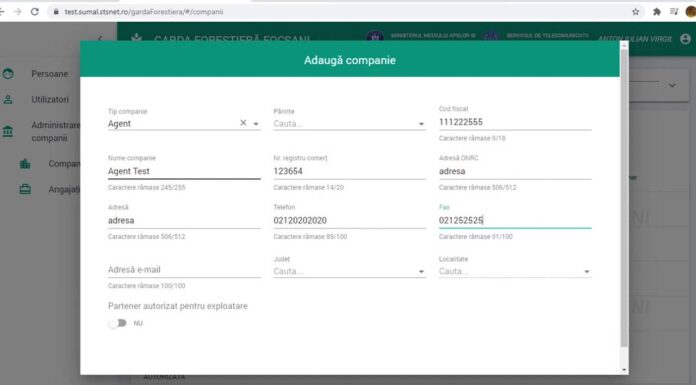Screen dimensions: 696x385
Task: Click the Persoane sidebar face icon
Action: pyautogui.click(x=8, y=74)
